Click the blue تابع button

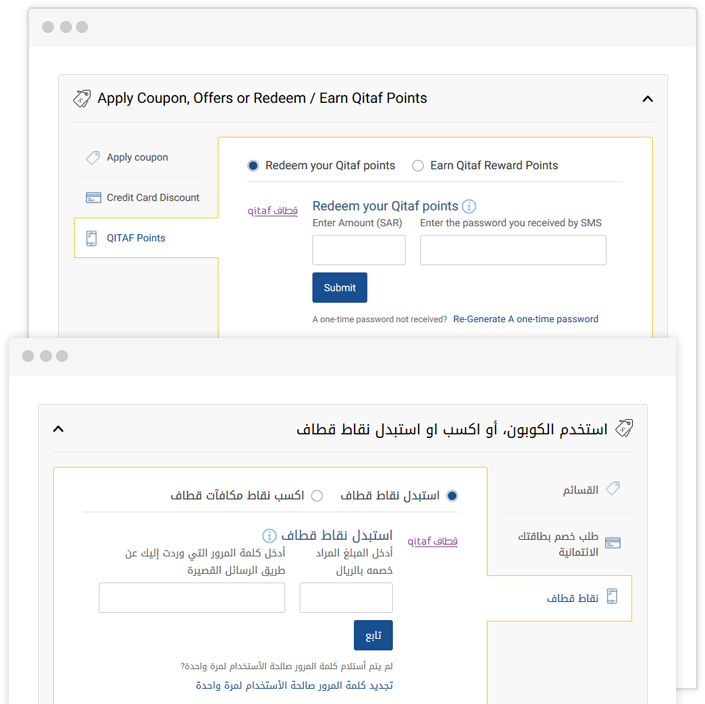click(x=373, y=635)
